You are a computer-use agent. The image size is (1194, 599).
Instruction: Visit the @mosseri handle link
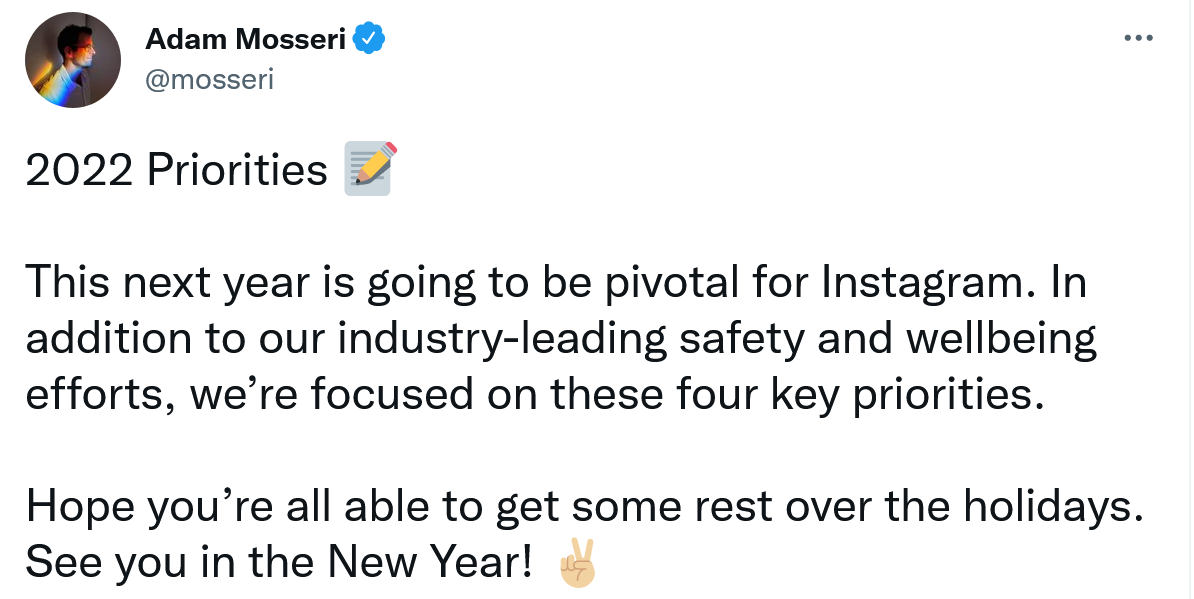coord(209,79)
